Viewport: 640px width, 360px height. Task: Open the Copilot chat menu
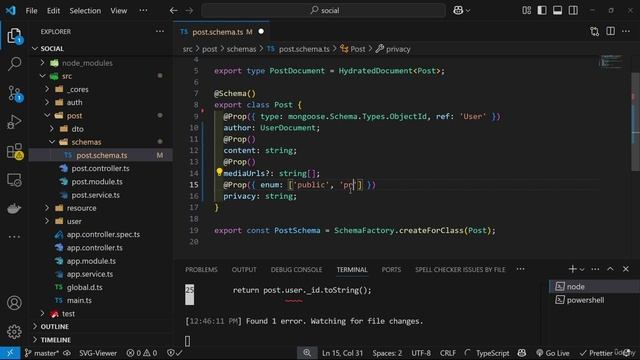[462, 11]
